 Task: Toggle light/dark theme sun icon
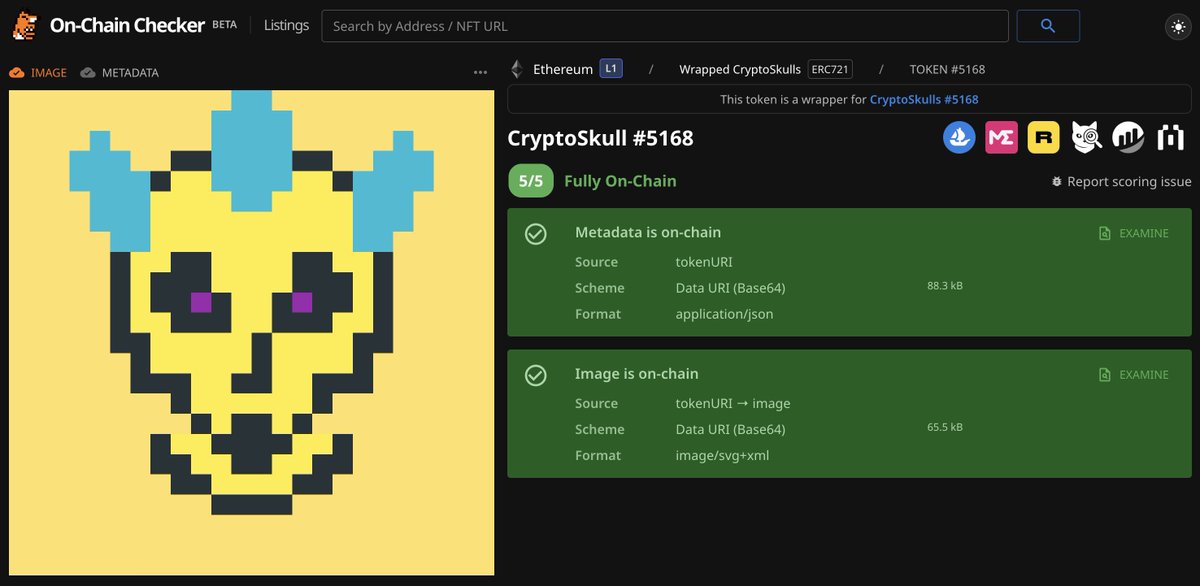(x=1177, y=27)
